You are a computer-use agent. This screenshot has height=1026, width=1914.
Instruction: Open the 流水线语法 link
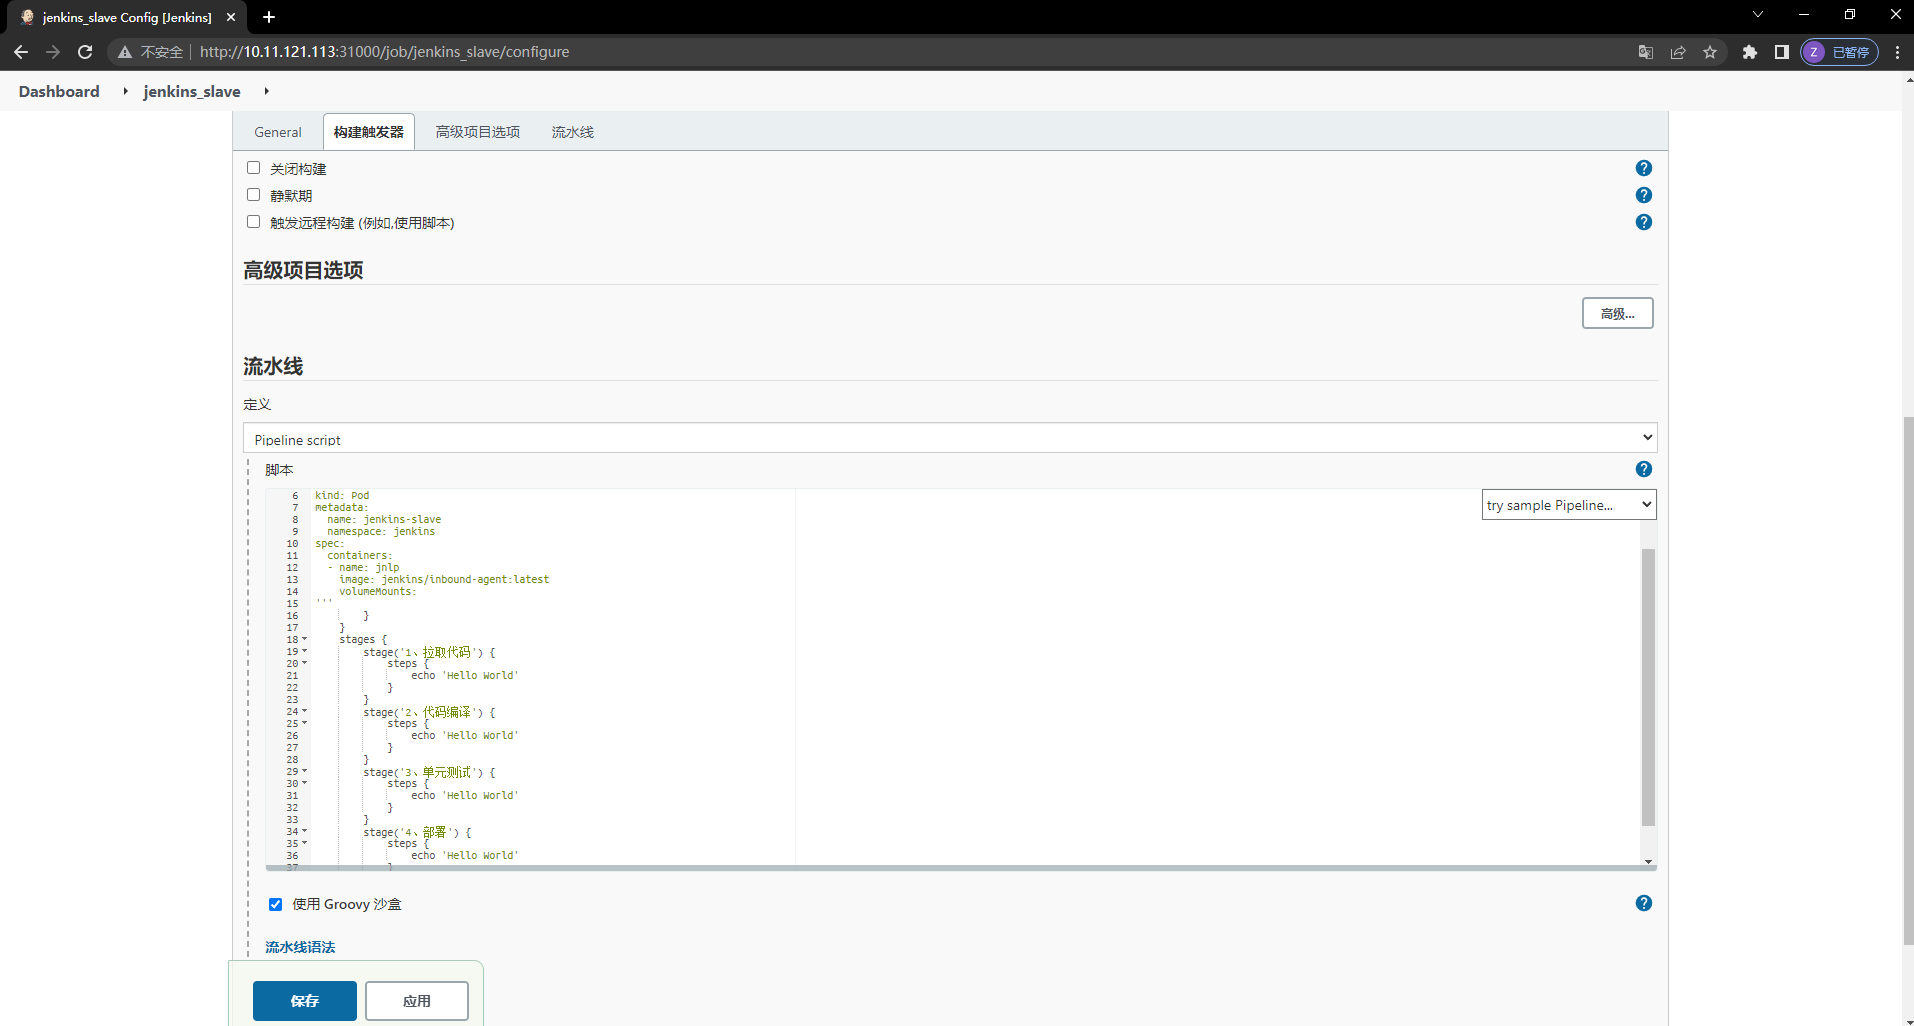point(300,947)
